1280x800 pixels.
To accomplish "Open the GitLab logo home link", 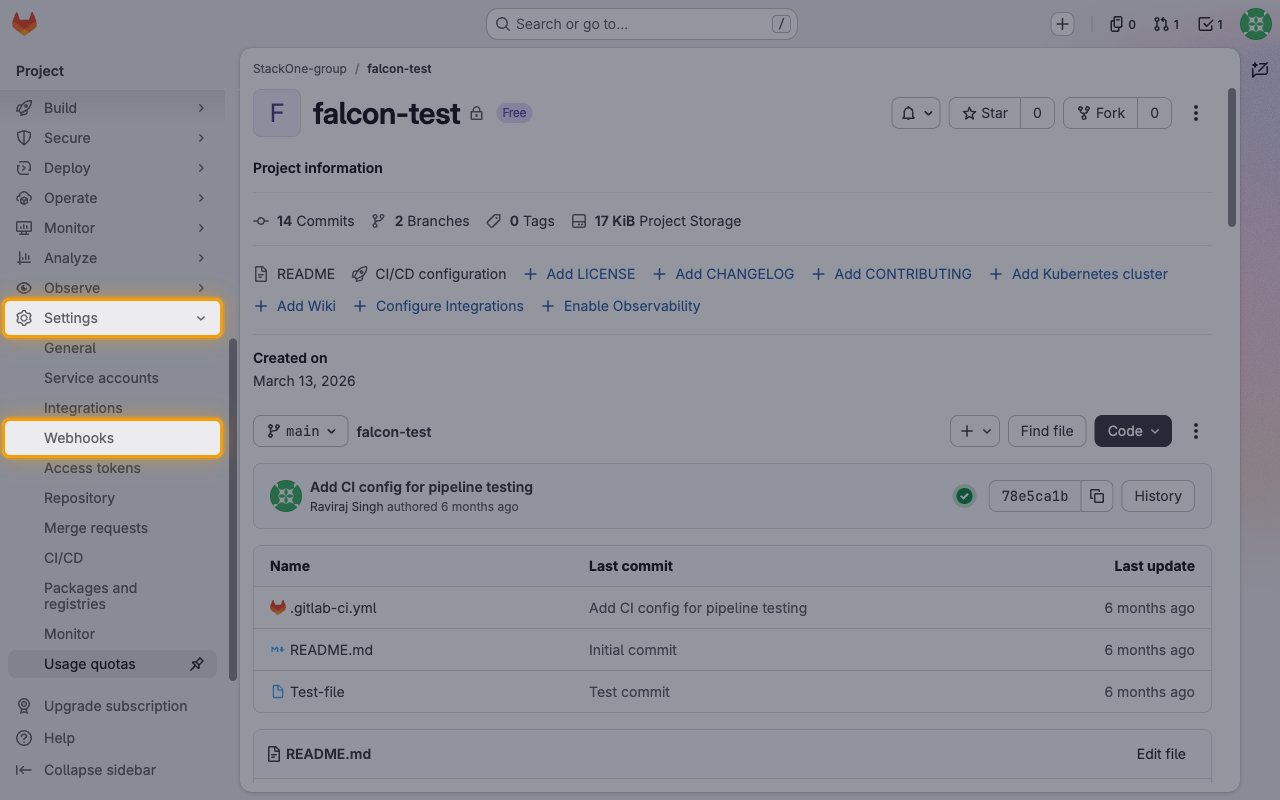I will 24,24.
